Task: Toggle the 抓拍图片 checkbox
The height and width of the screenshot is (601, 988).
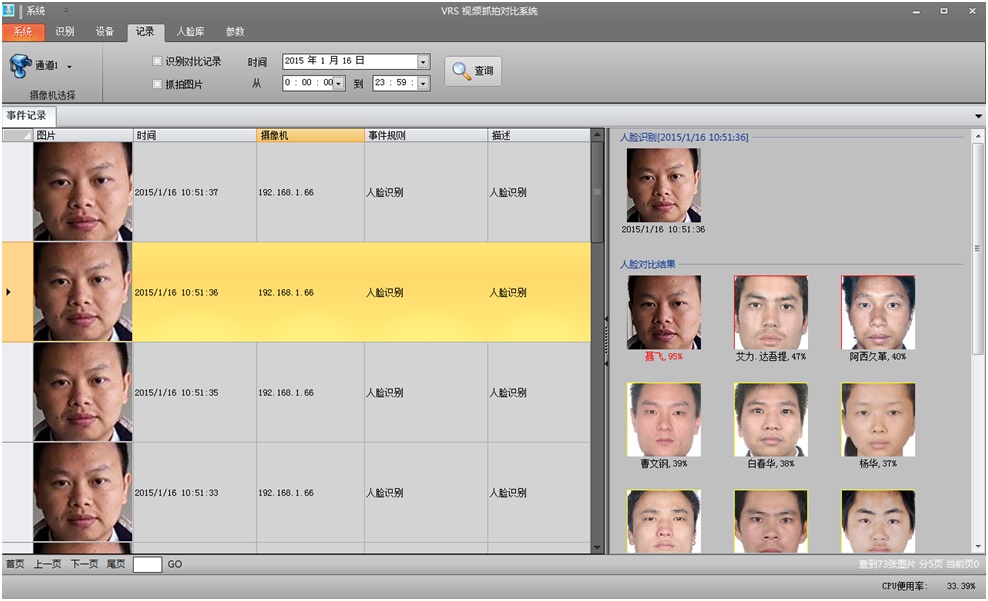Action: (157, 84)
